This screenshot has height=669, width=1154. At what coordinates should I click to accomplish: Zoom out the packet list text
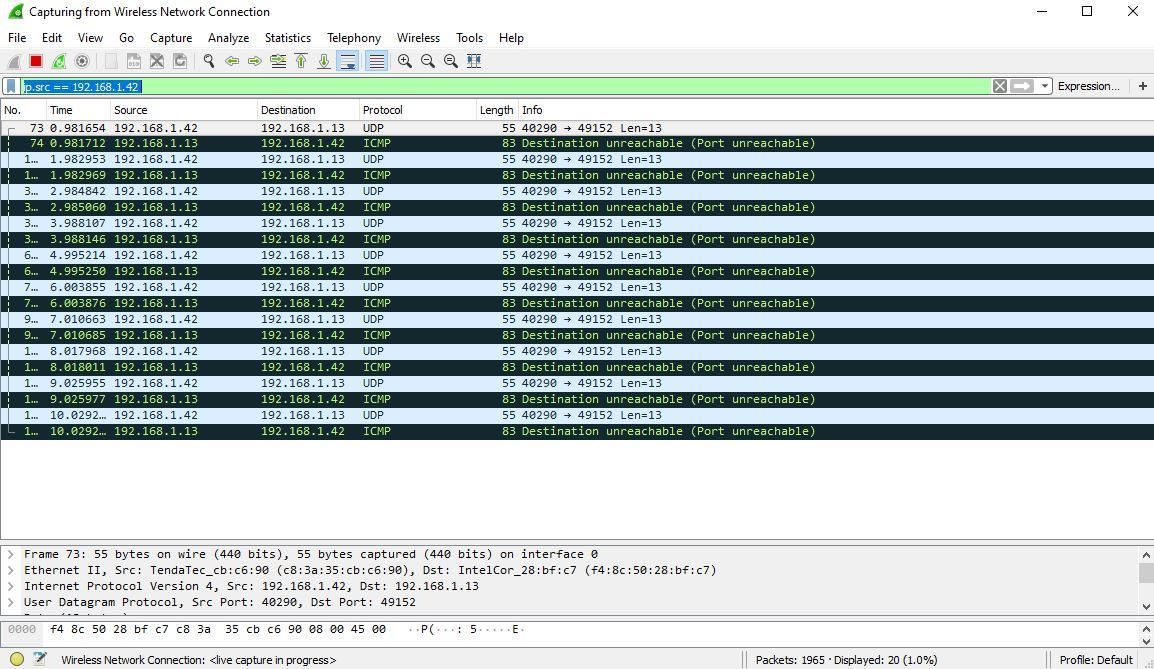click(x=427, y=61)
